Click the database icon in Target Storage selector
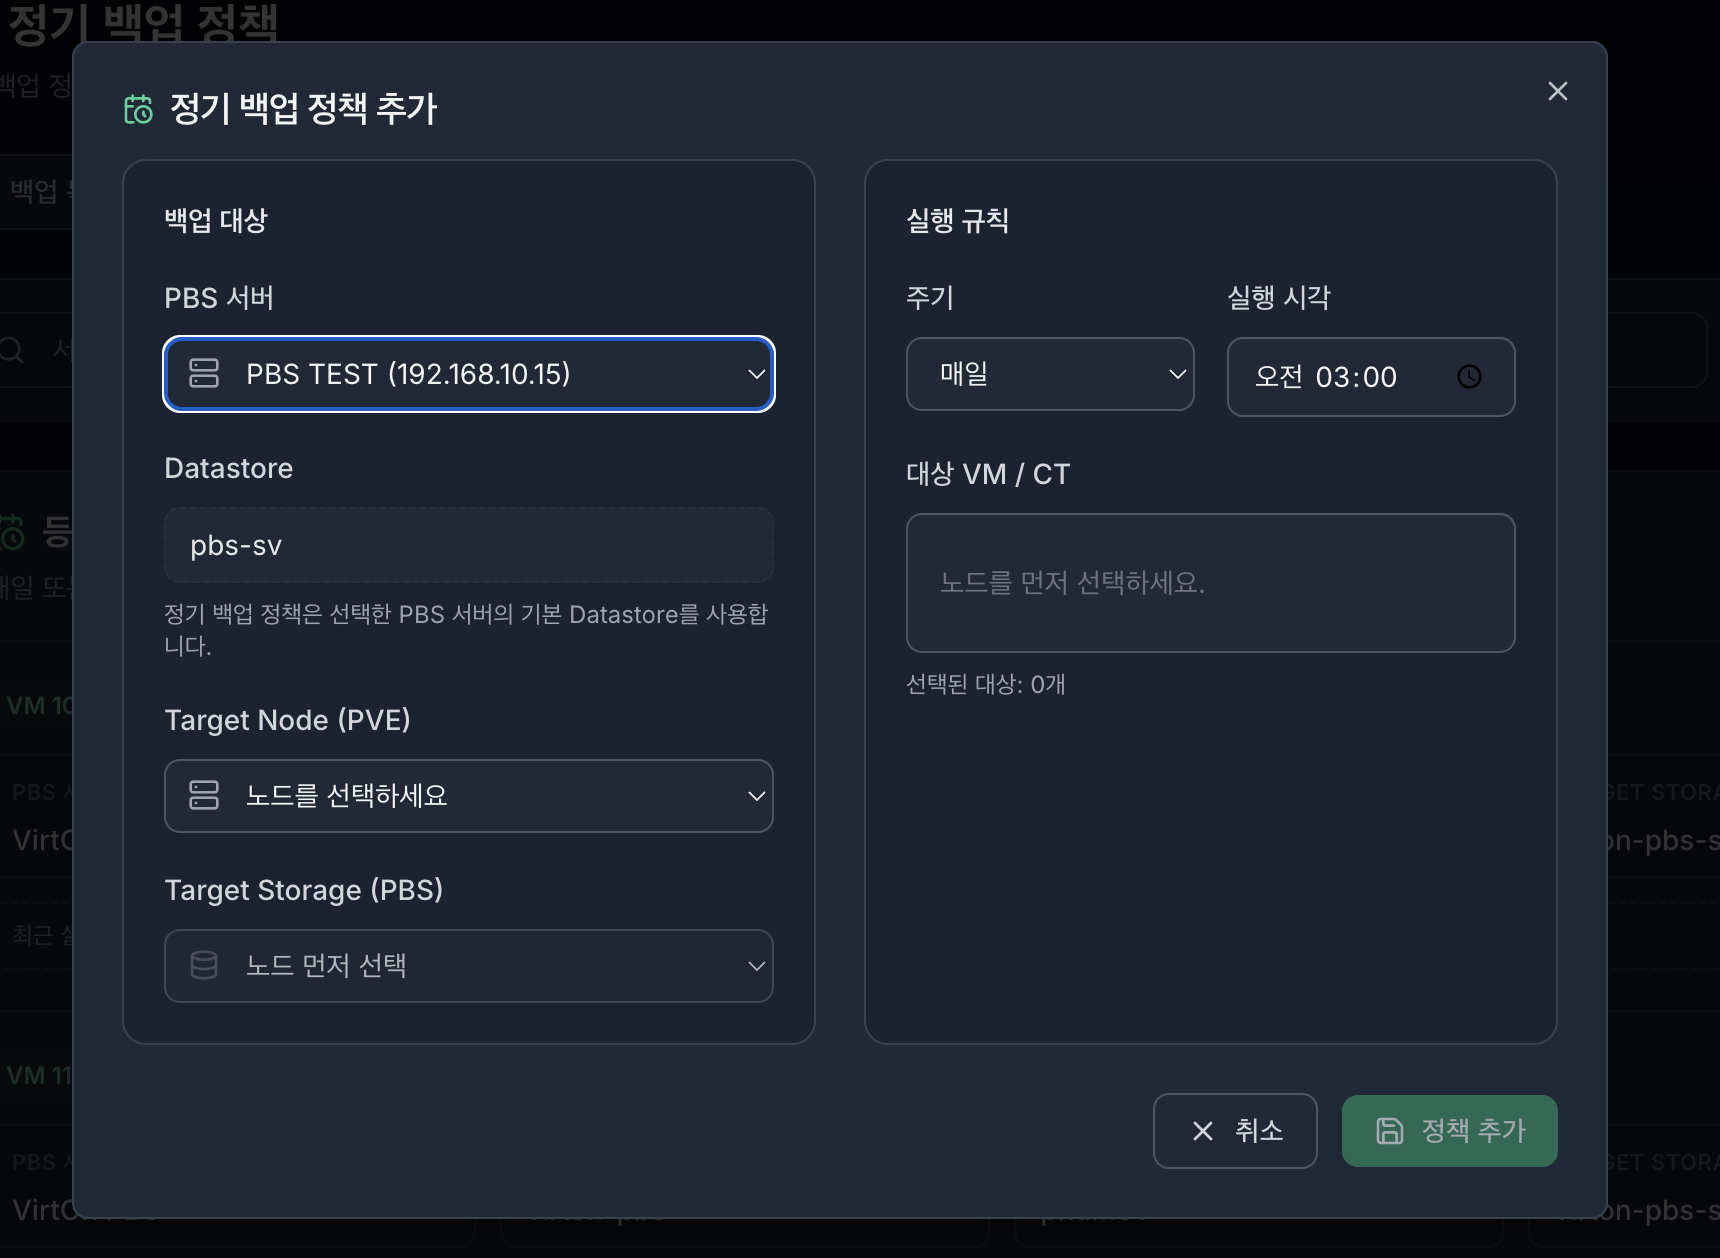 [x=203, y=965]
